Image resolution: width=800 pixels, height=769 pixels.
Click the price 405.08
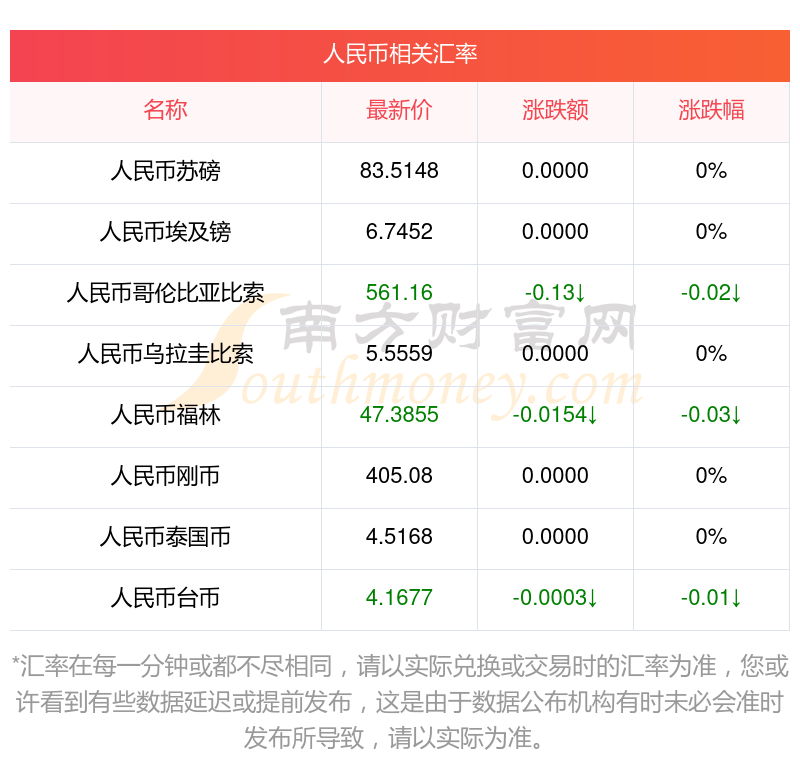[x=399, y=476]
